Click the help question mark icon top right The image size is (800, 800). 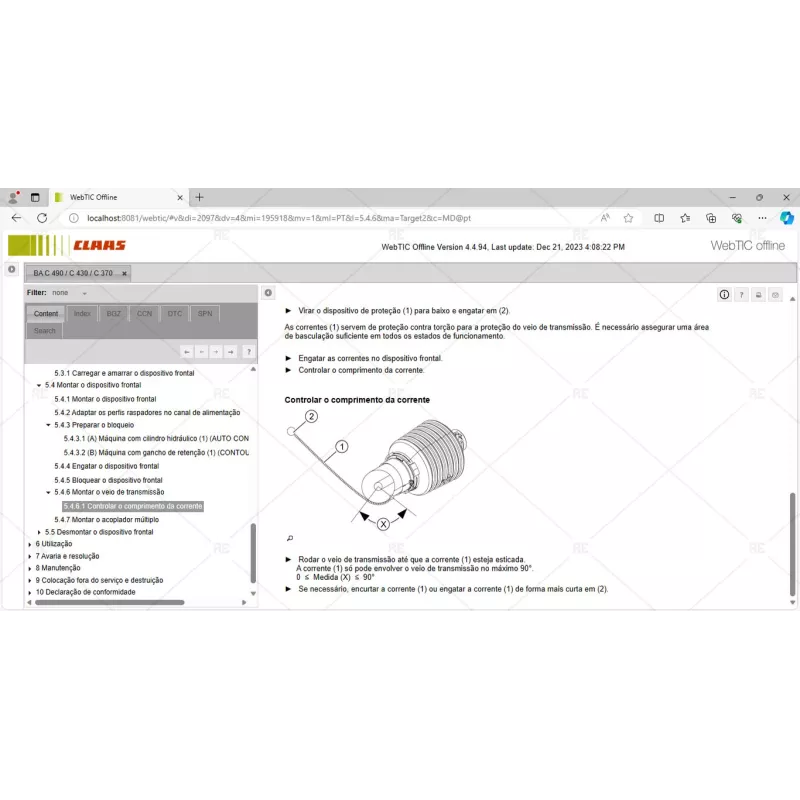742,294
